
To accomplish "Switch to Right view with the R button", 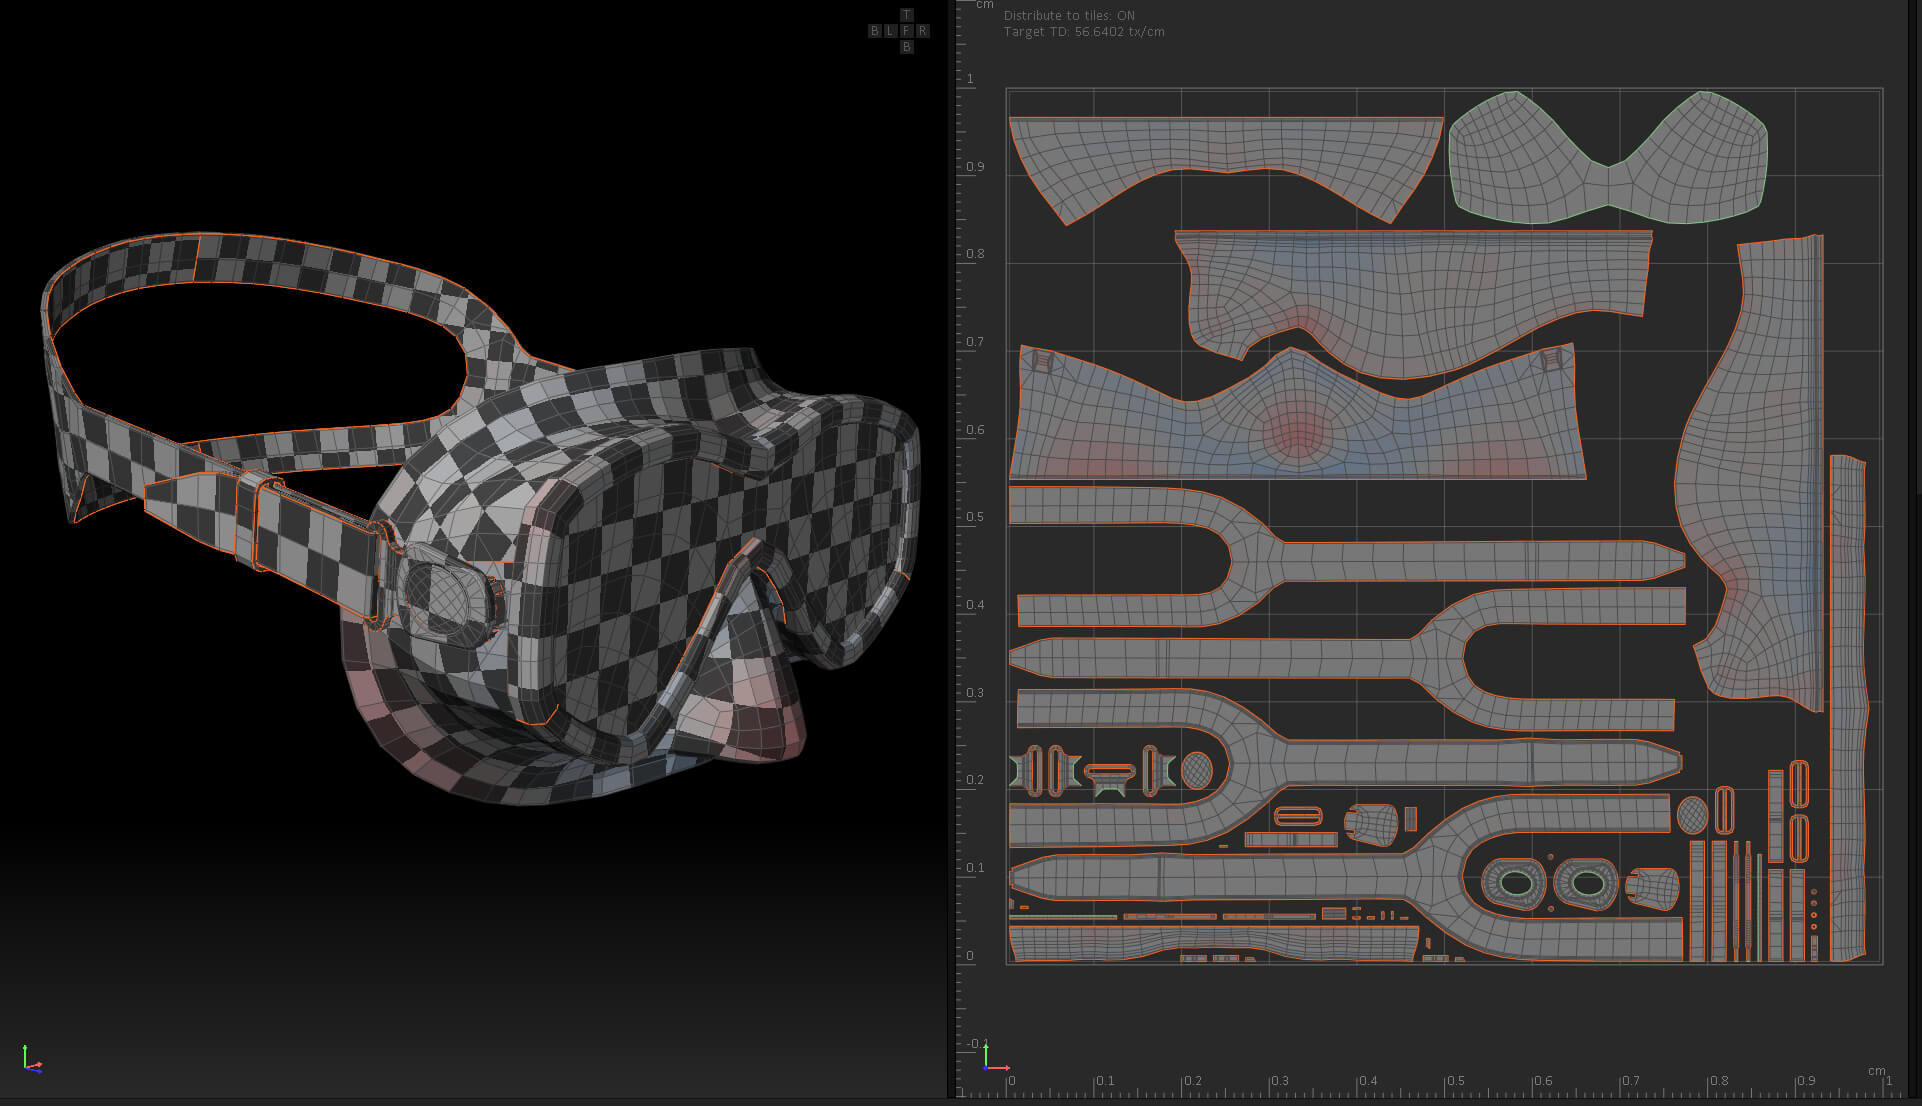I will click(922, 31).
